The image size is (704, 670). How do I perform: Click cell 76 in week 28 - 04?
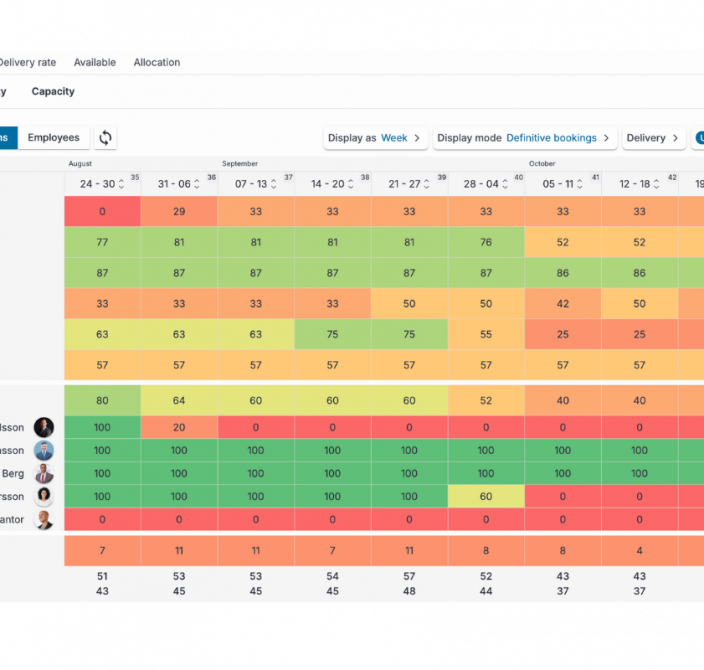pyautogui.click(x=486, y=242)
